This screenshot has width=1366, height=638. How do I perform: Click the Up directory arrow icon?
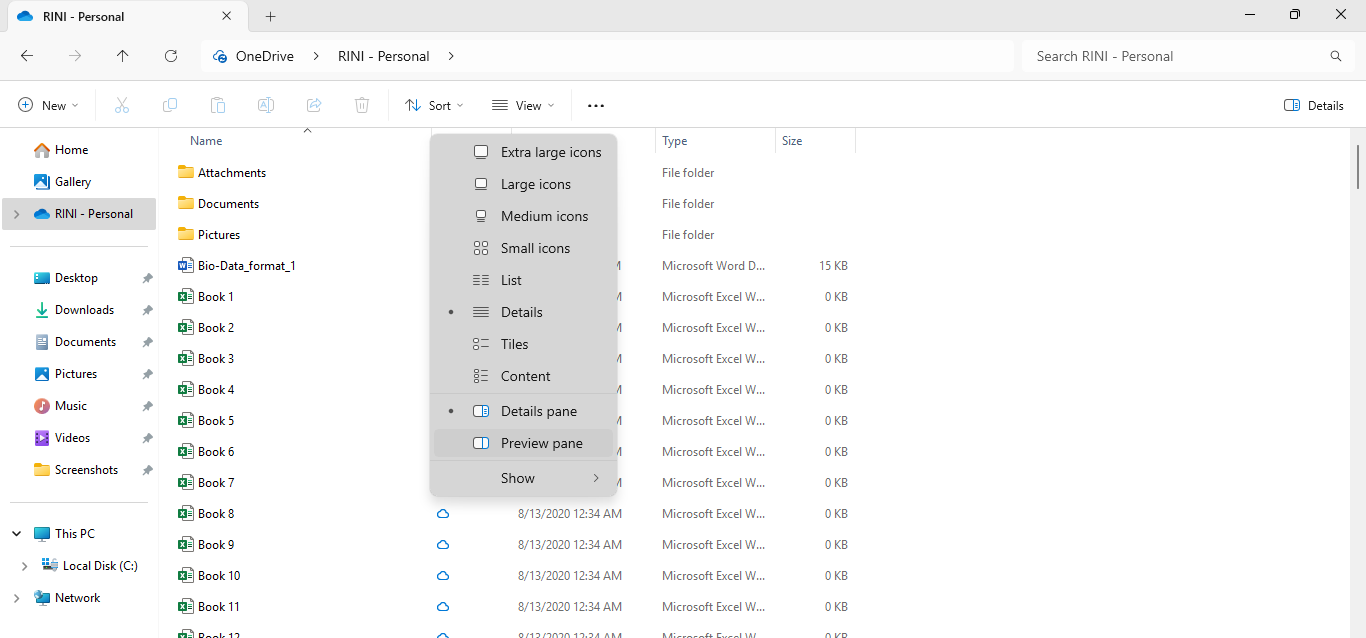123,56
